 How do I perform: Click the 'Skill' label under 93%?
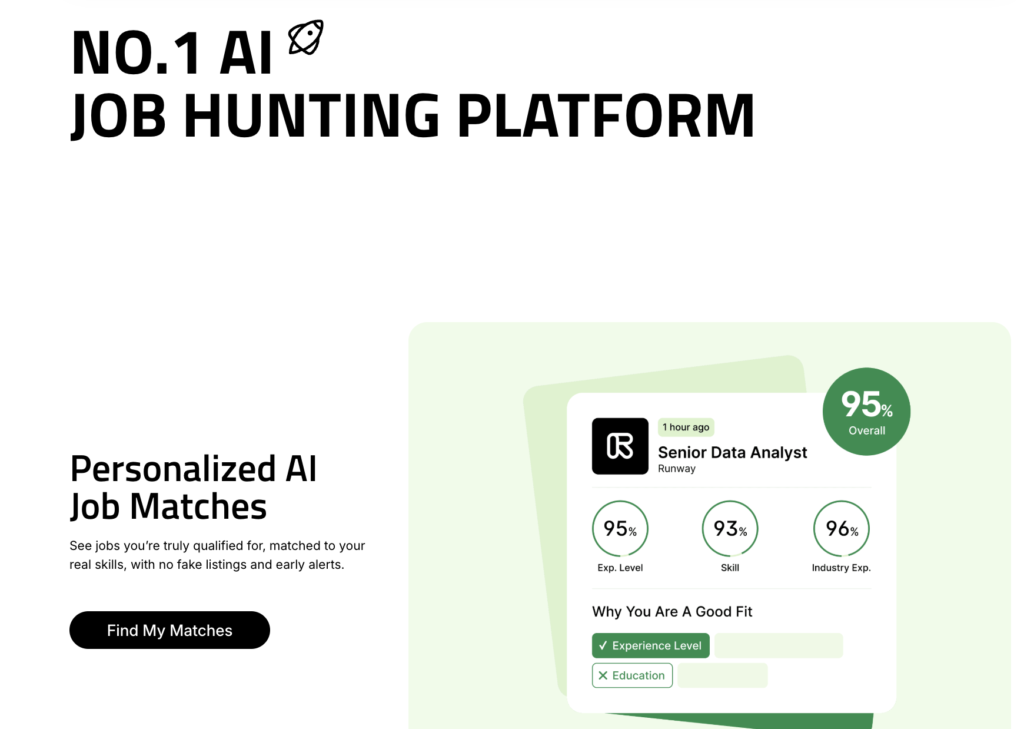(x=730, y=568)
